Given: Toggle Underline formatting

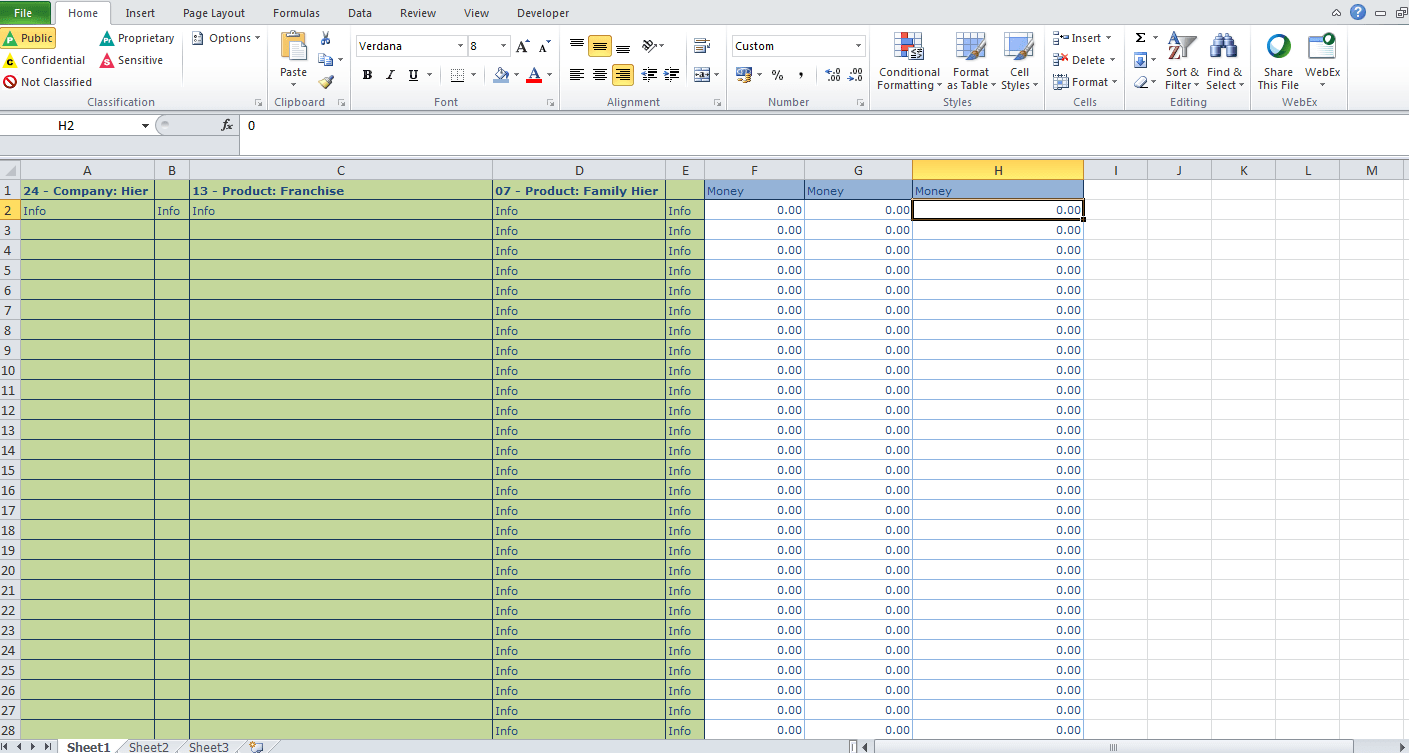Looking at the screenshot, I should click(x=411, y=75).
